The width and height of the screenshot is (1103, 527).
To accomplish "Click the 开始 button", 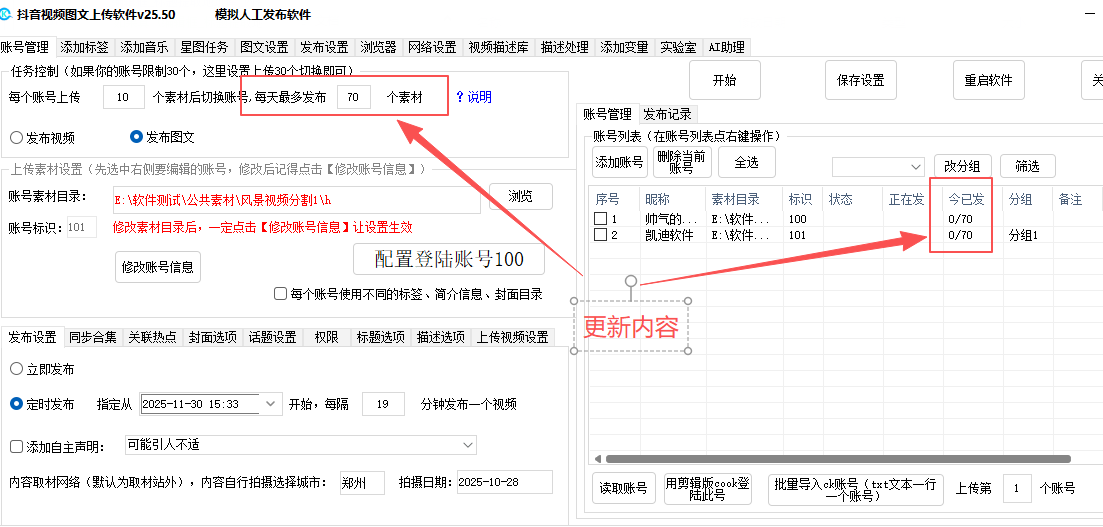I will click(725, 80).
